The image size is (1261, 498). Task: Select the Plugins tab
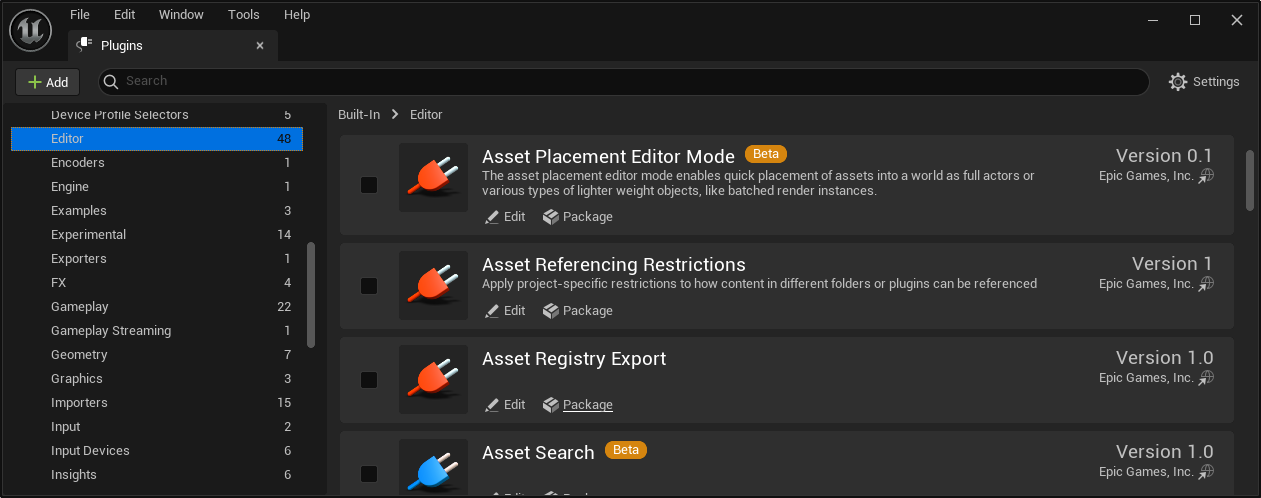(x=172, y=46)
